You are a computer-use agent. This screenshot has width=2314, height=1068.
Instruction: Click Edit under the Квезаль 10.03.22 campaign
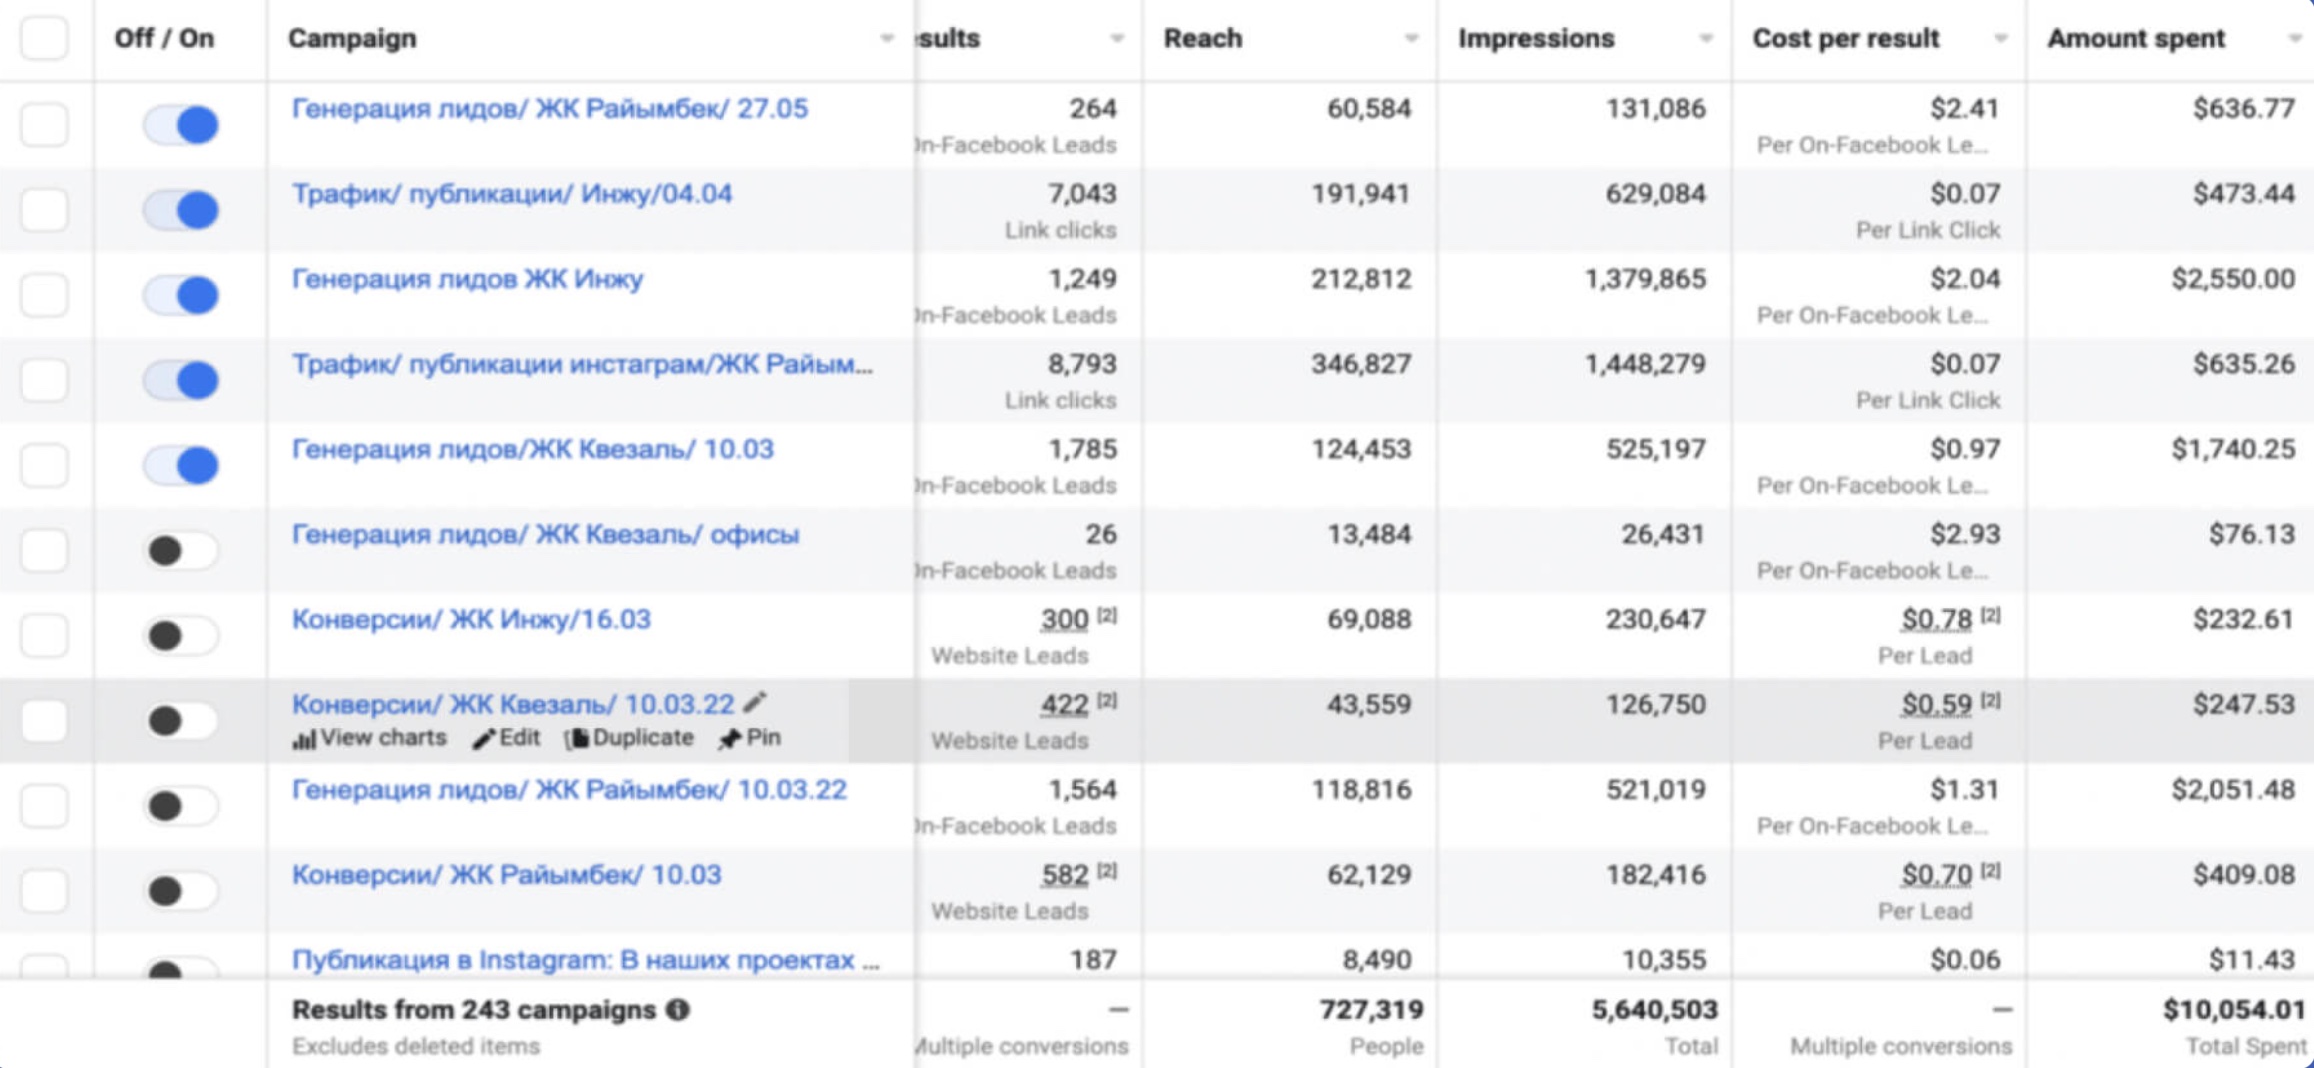(x=507, y=739)
